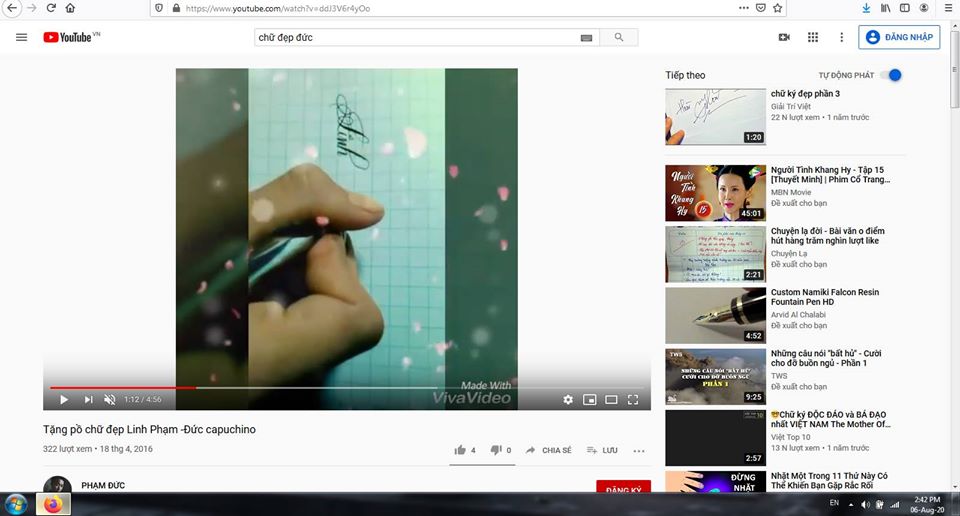960x516 pixels.
Task: Click the CHIA SẺ share button
Action: click(549, 450)
